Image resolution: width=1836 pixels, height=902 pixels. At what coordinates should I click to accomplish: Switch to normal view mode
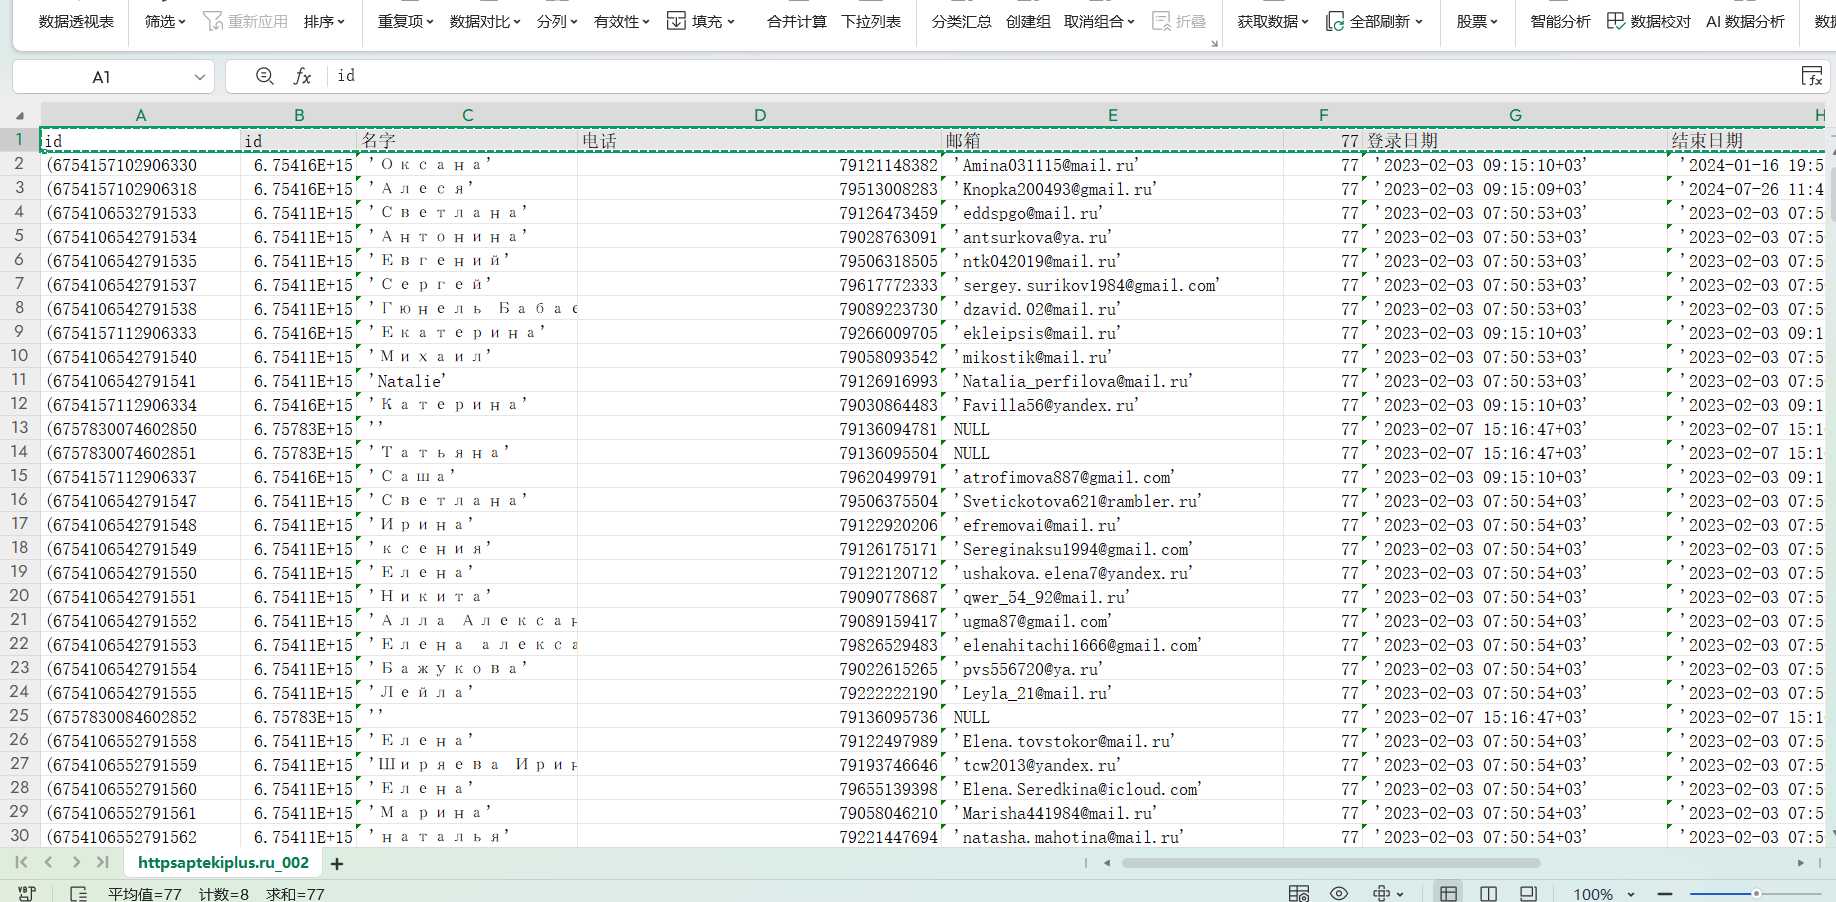coord(1448,893)
